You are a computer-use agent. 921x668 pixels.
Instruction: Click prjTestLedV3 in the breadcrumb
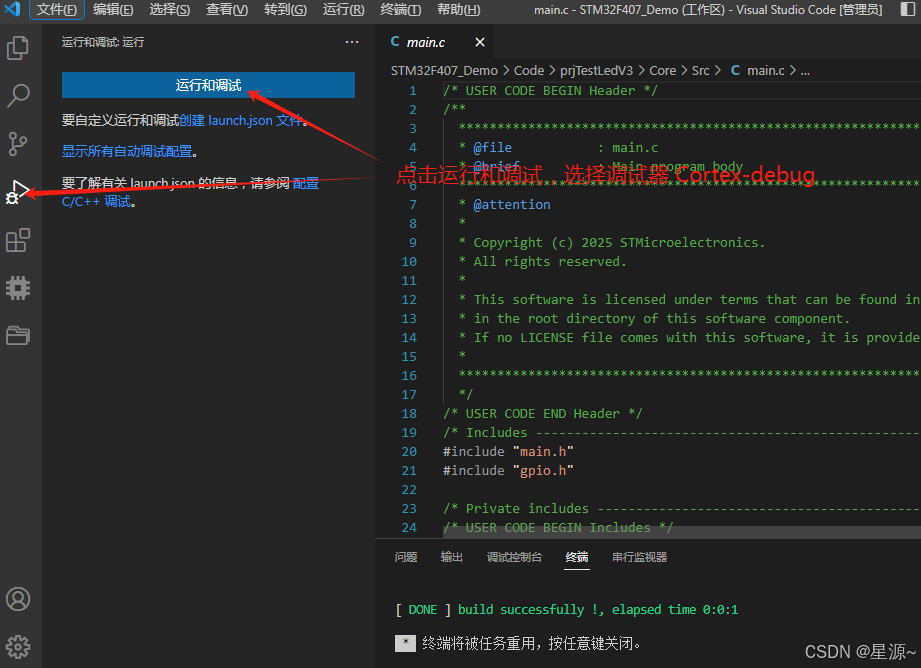click(596, 71)
